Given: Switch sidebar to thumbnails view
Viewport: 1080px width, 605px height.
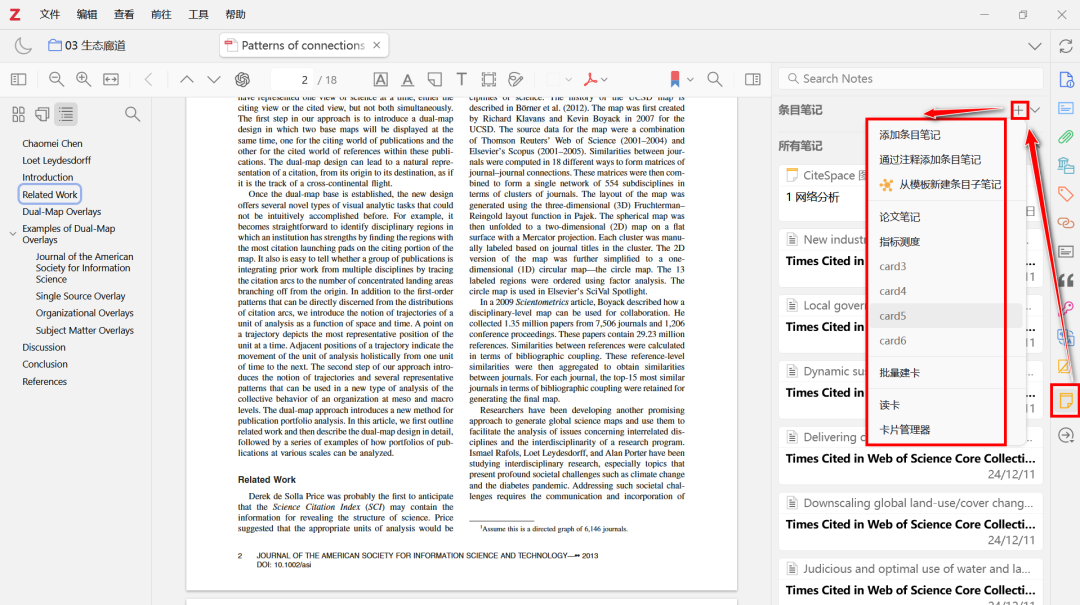Looking at the screenshot, I should coord(18,114).
